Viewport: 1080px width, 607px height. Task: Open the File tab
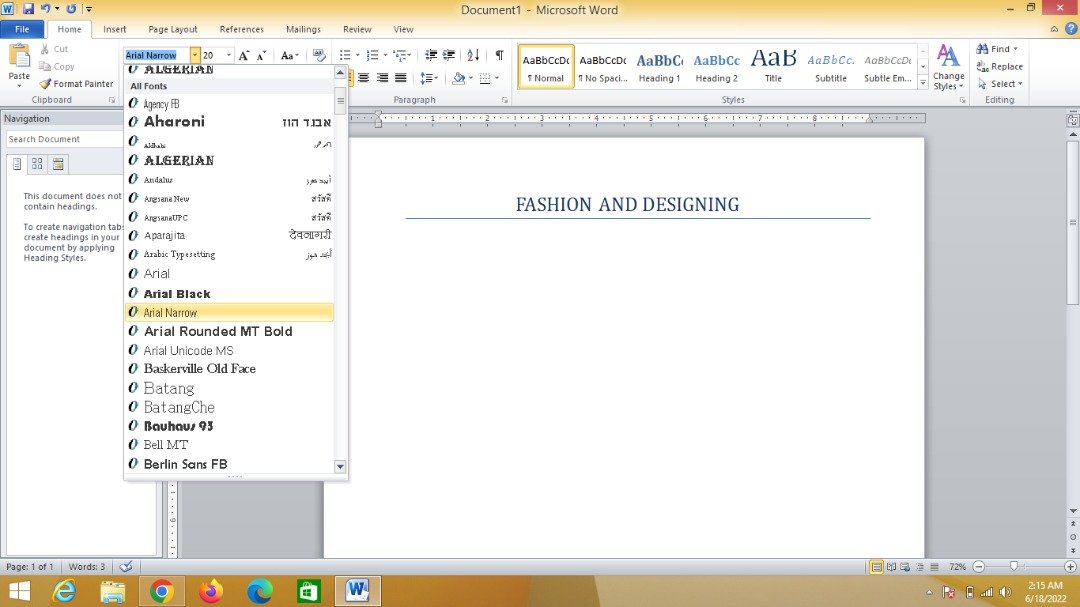tap(22, 29)
